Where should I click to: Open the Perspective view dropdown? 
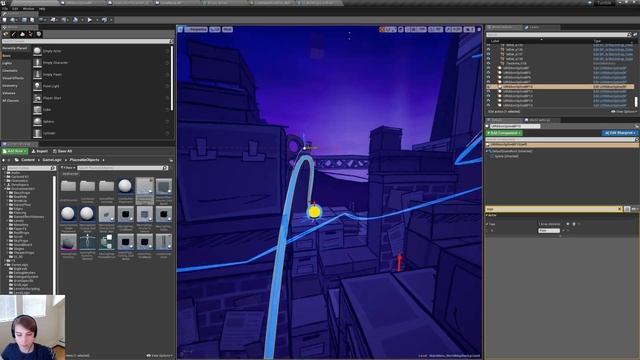(x=196, y=29)
